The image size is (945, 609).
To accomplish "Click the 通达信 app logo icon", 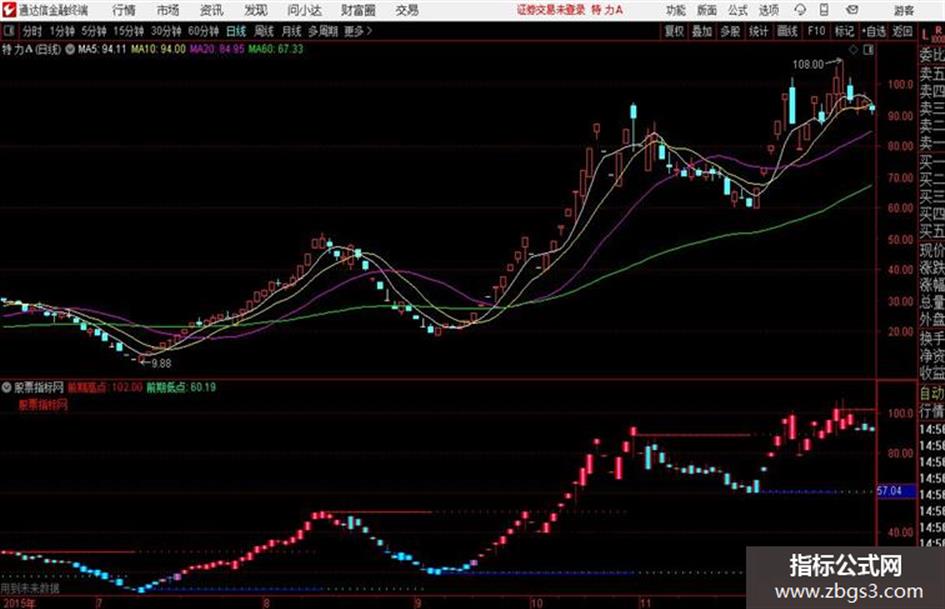I will [9, 10].
